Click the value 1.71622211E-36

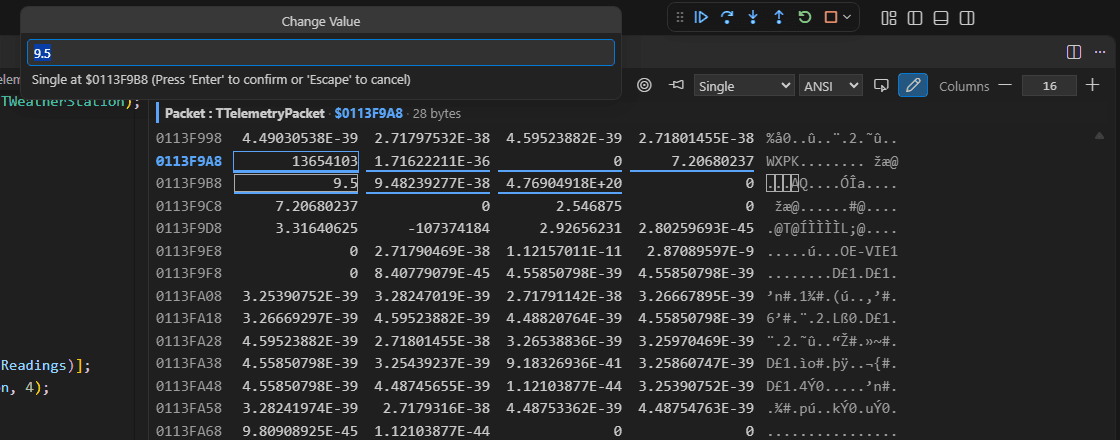431,161
